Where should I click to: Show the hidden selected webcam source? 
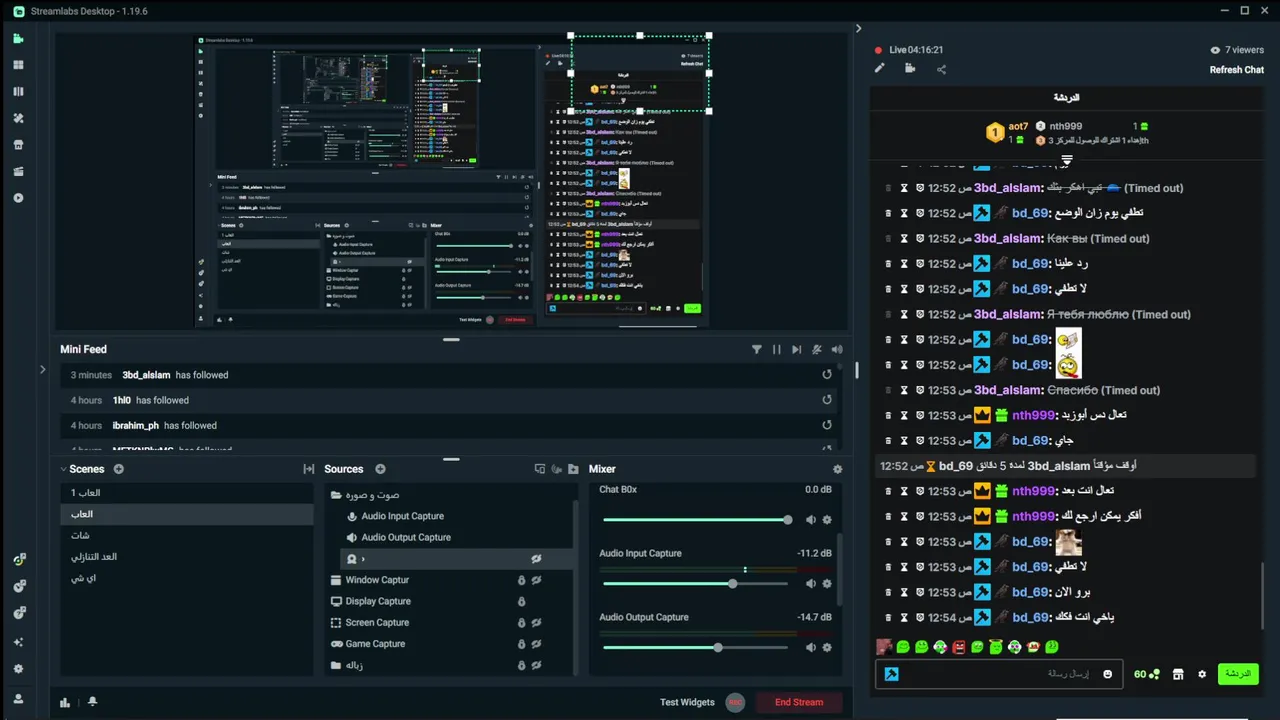point(537,559)
